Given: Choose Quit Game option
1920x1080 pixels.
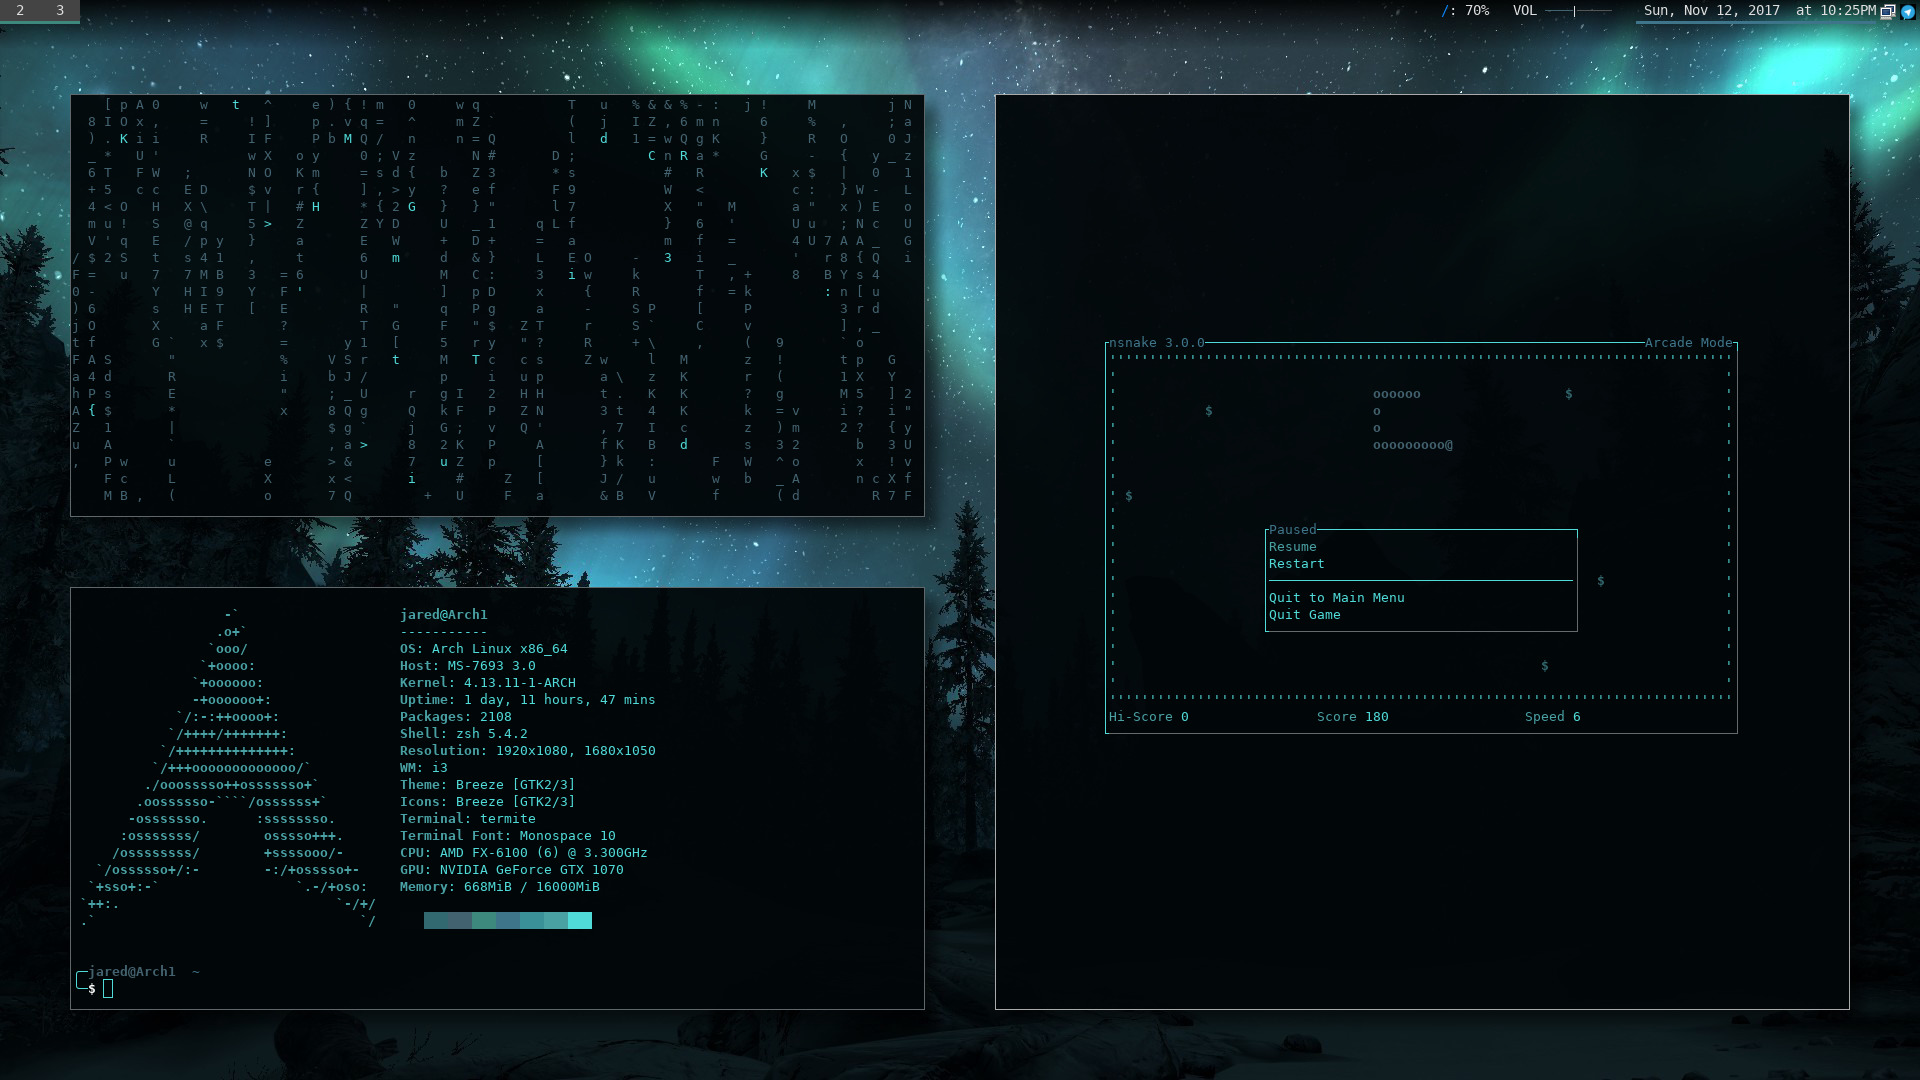Looking at the screenshot, I should tap(1304, 615).
